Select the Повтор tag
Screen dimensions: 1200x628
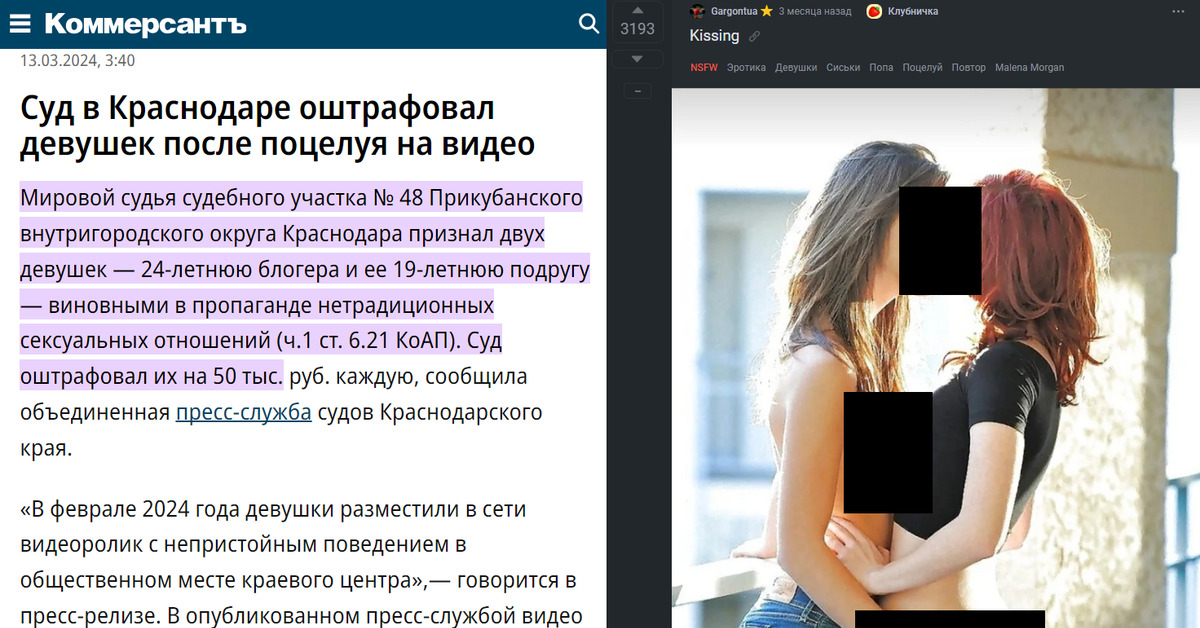[968, 67]
